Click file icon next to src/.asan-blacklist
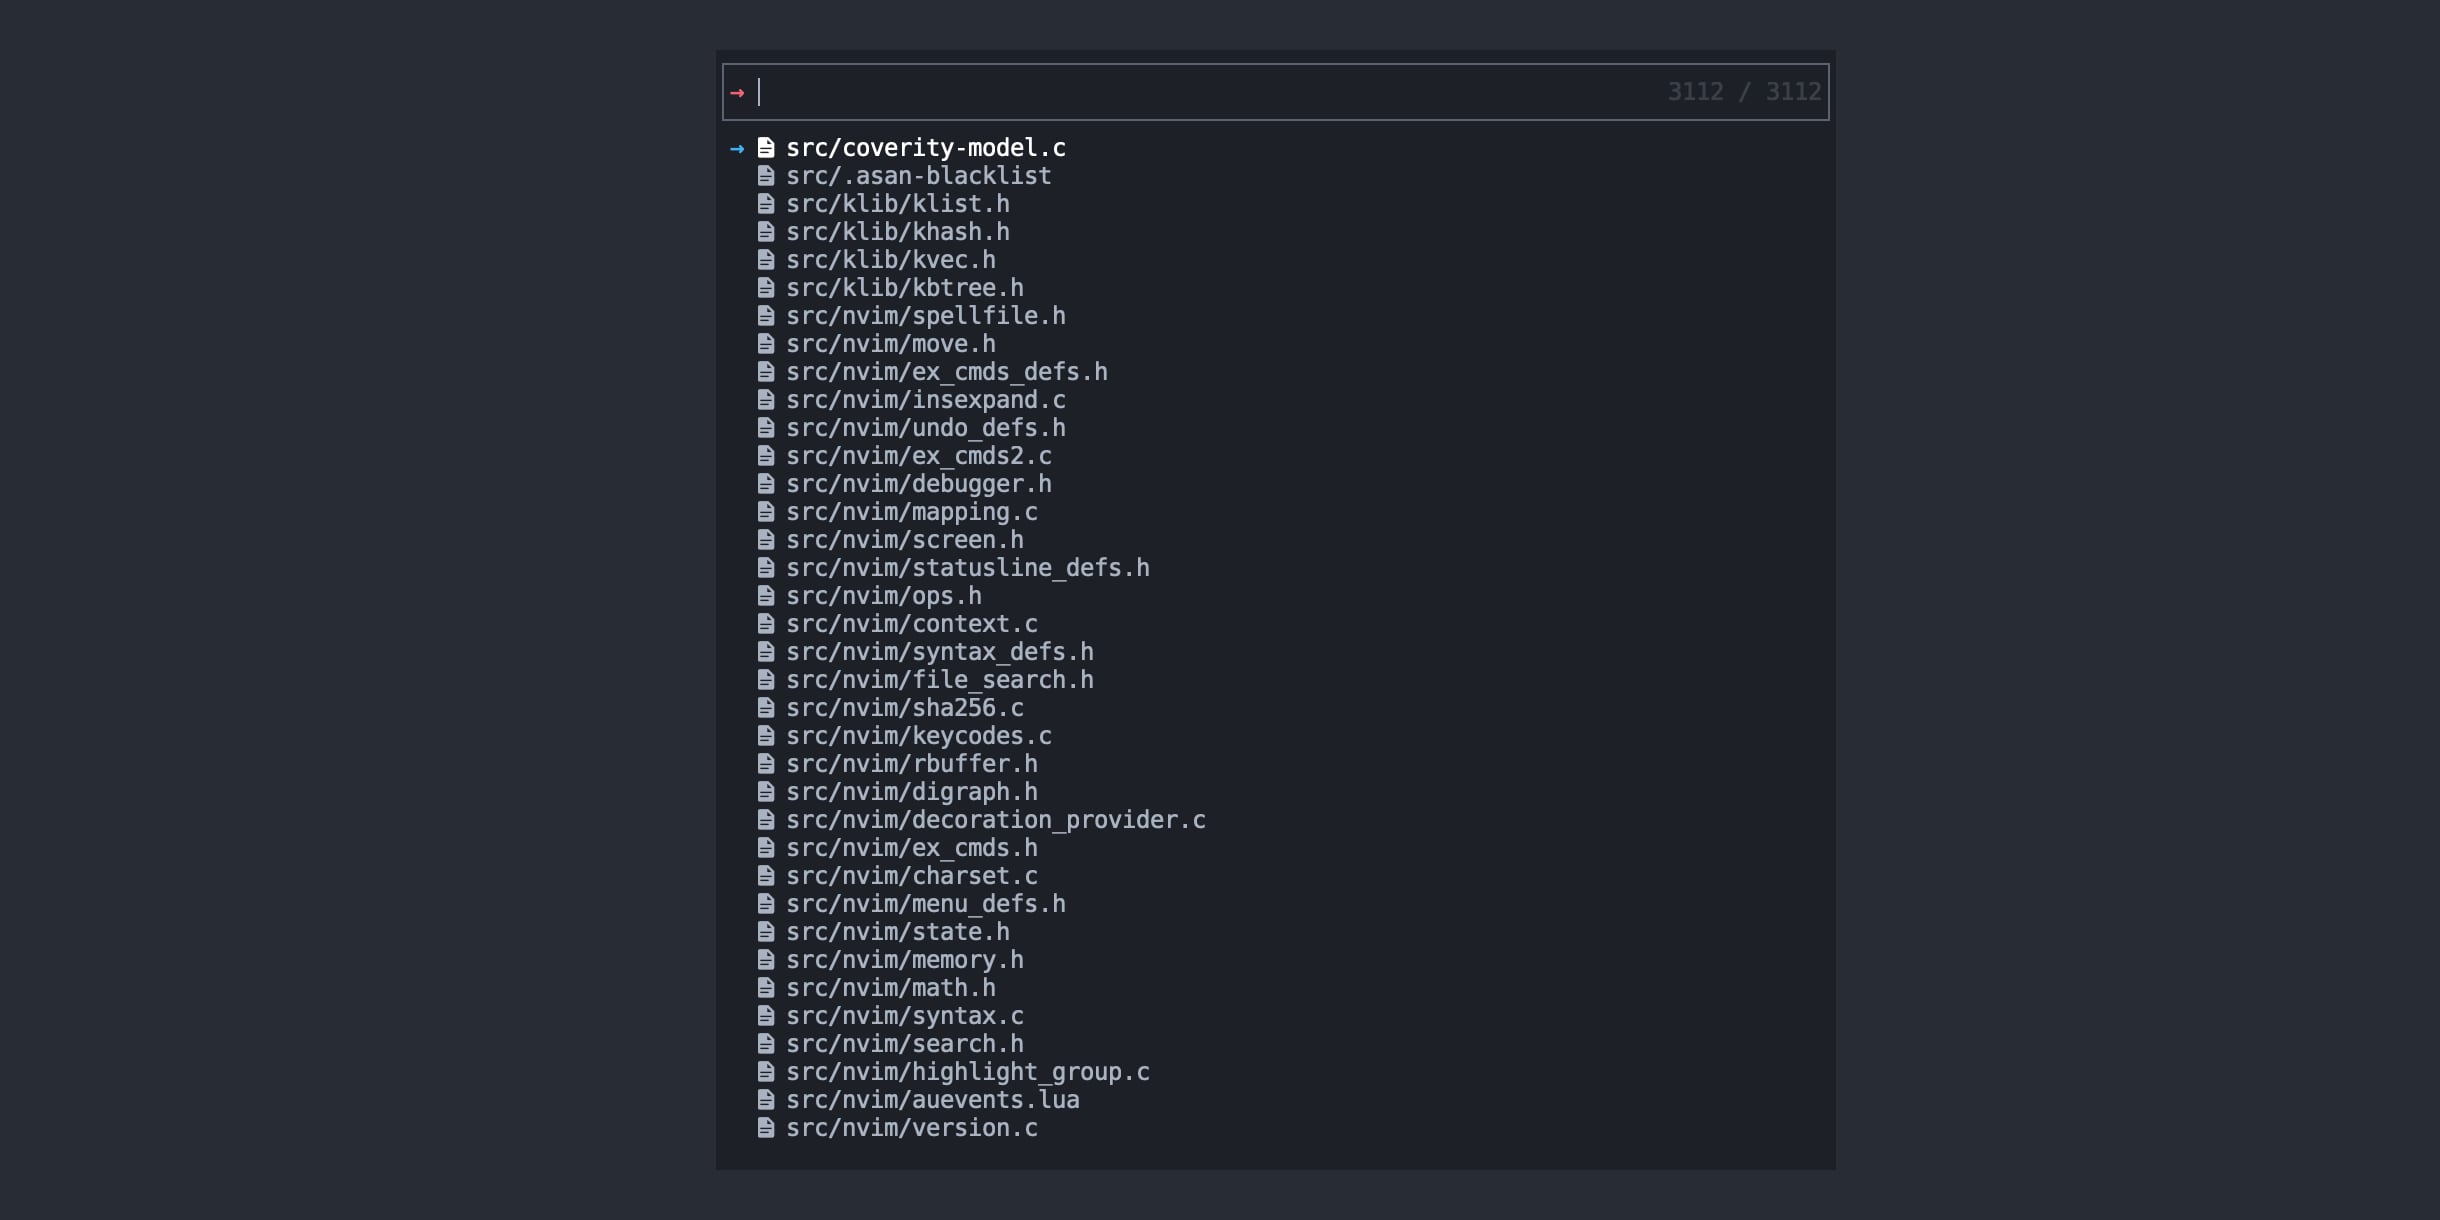This screenshot has width=2440, height=1220. [x=766, y=176]
